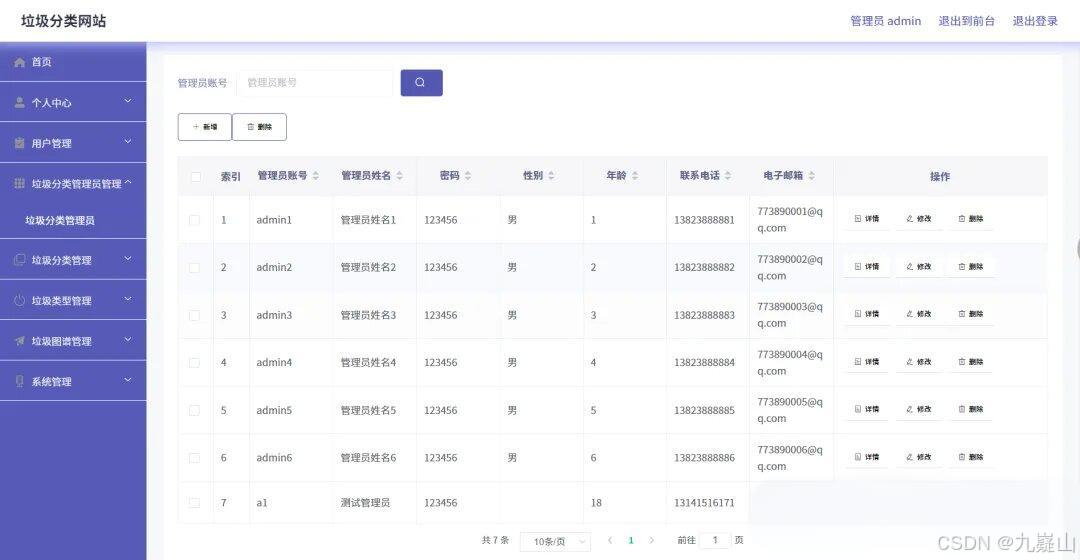Go to previous page arrow
This screenshot has height=560, width=1080.
(610, 541)
